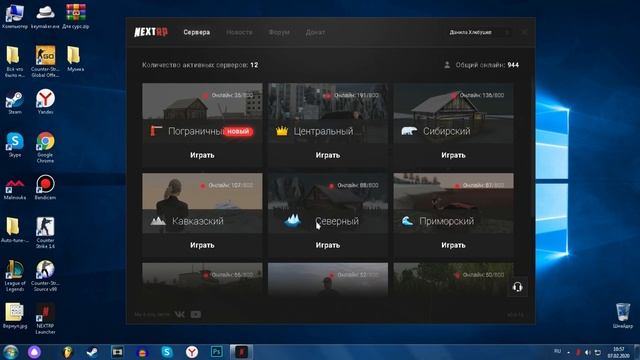Select the Кавказский server thumbnail

point(202,203)
